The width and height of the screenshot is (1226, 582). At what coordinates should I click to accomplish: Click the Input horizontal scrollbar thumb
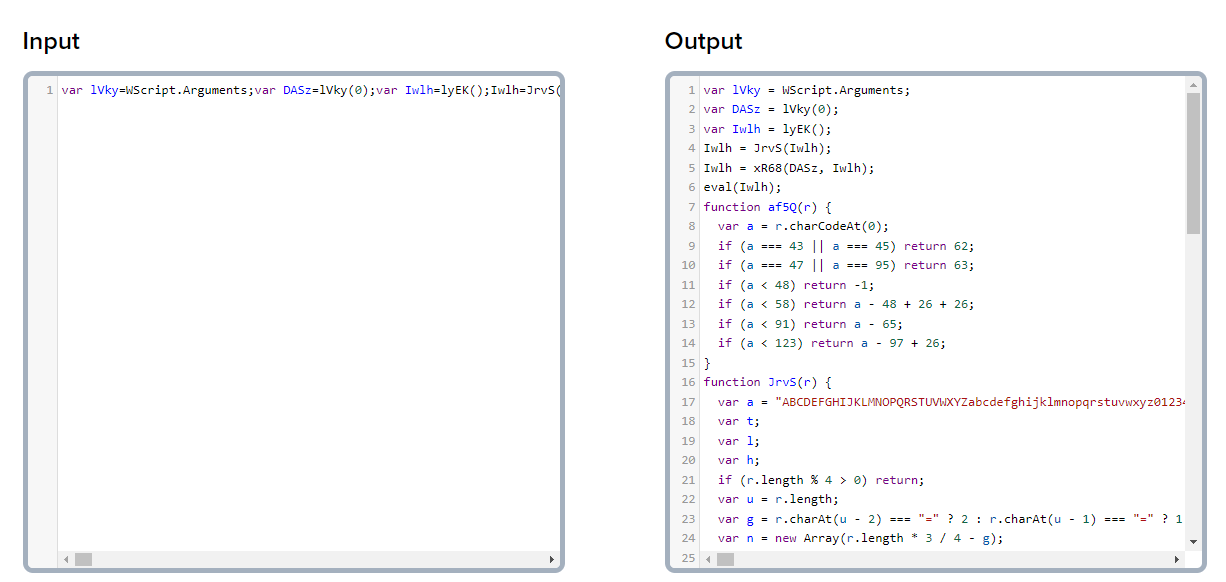point(84,559)
